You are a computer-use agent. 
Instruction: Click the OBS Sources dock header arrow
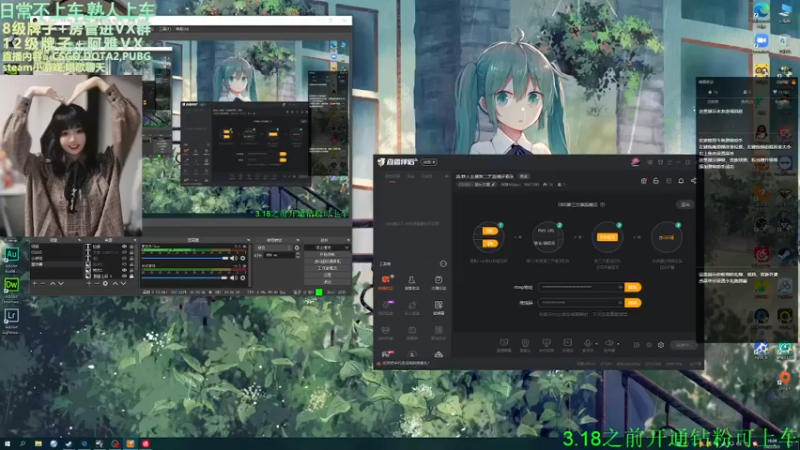coord(135,240)
